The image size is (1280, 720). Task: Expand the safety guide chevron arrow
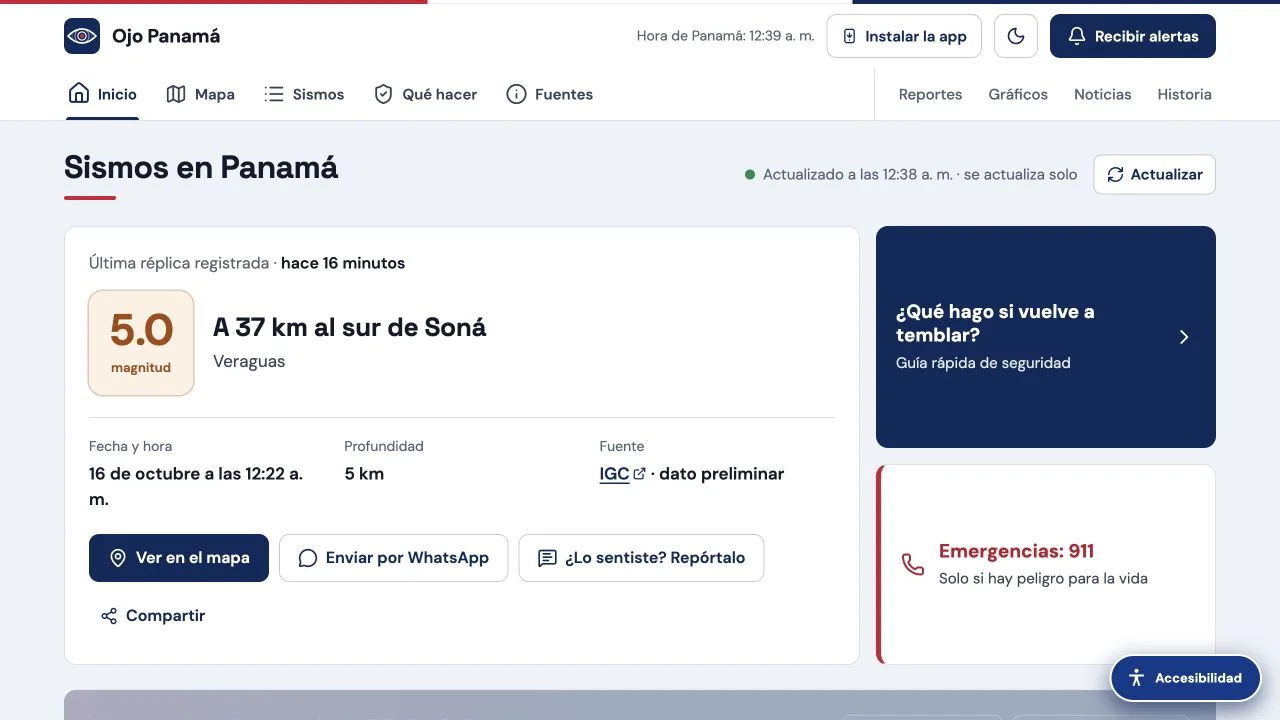pyautogui.click(x=1184, y=337)
